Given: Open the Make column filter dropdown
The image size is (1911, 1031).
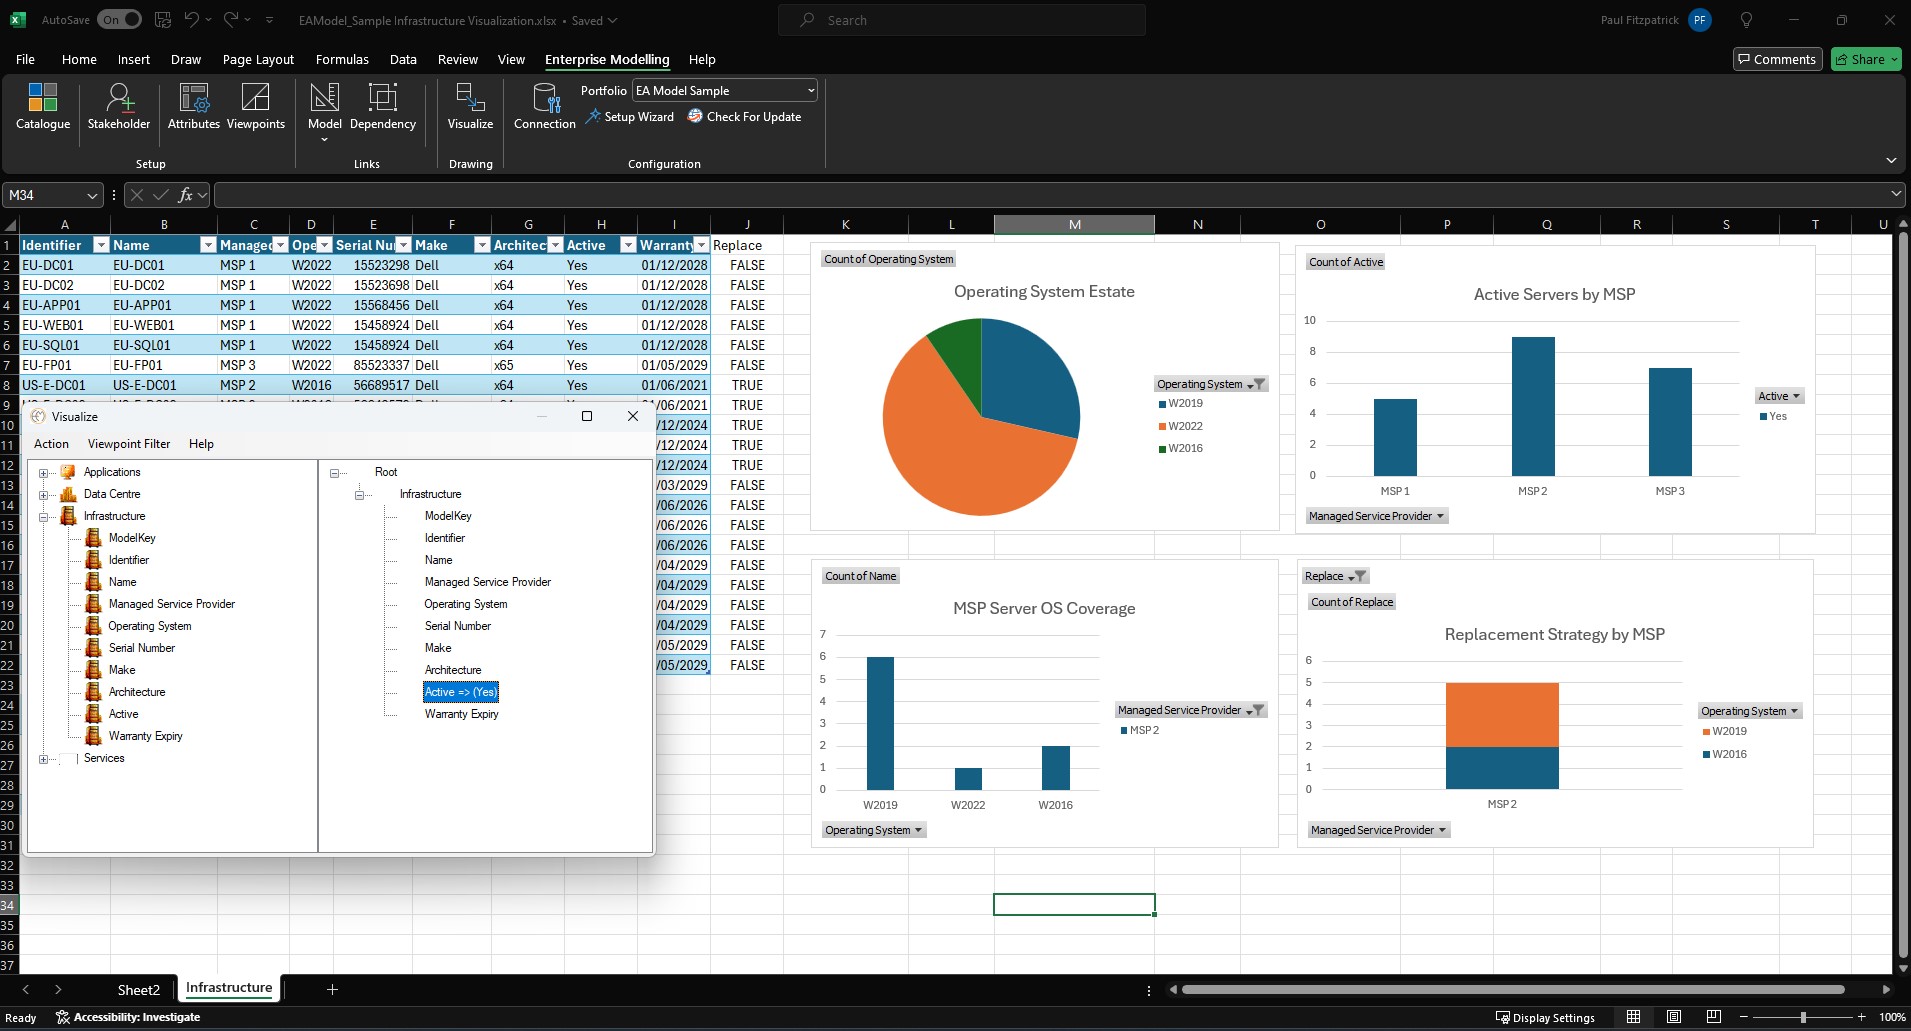Looking at the screenshot, I should [482, 245].
